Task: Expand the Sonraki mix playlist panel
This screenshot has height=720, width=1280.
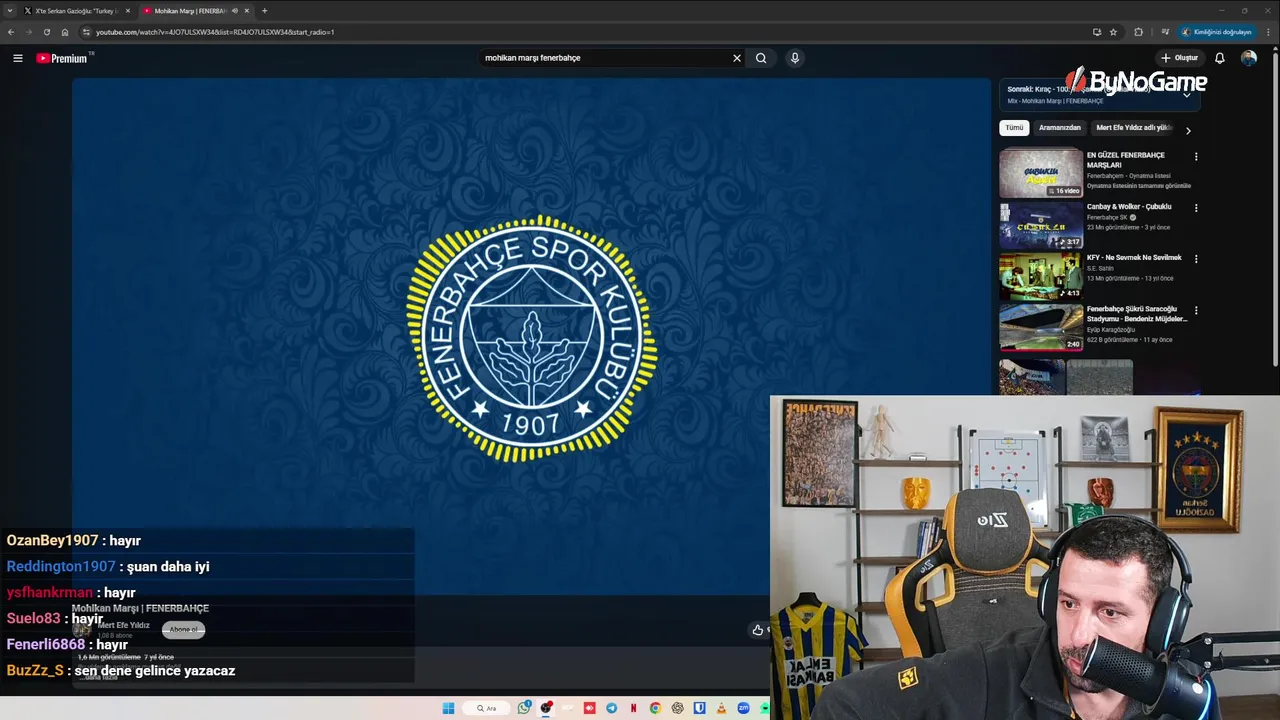Action: (x=1187, y=94)
